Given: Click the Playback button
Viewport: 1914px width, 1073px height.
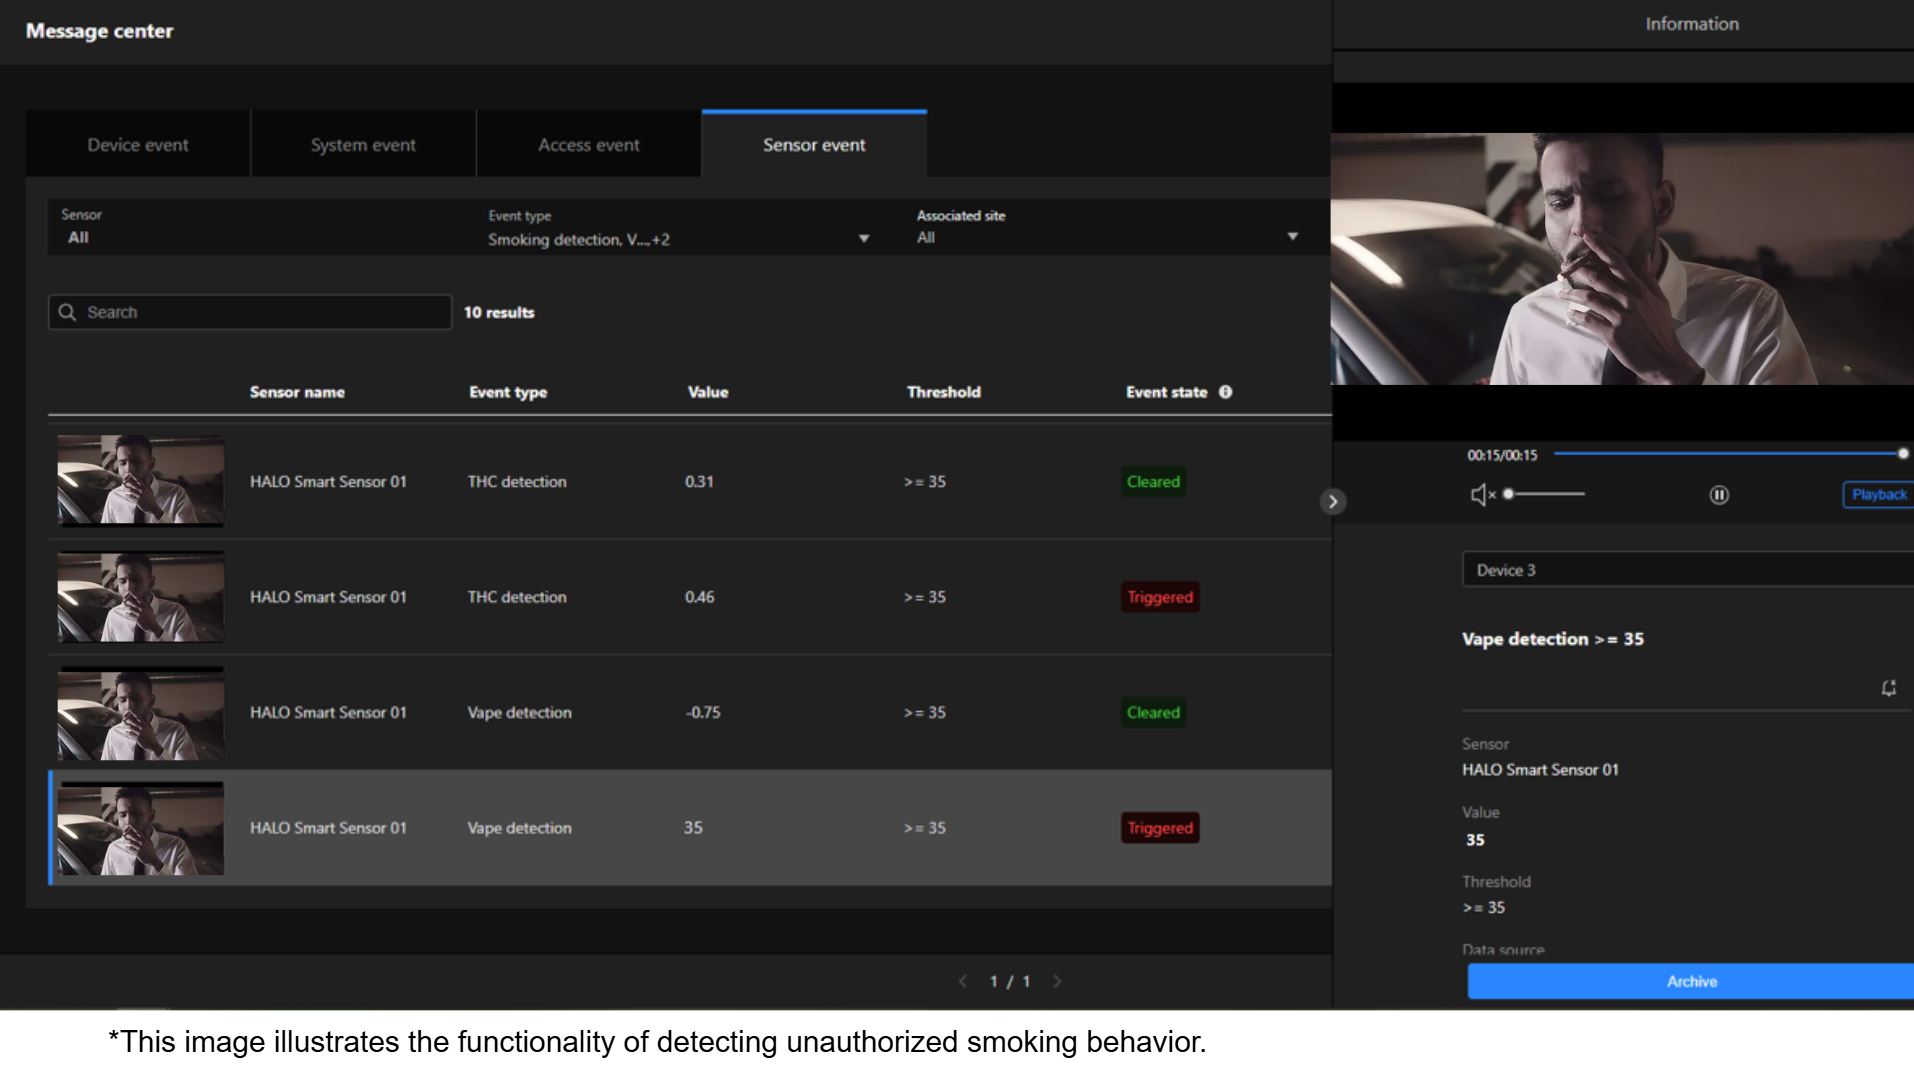Looking at the screenshot, I should (x=1877, y=495).
